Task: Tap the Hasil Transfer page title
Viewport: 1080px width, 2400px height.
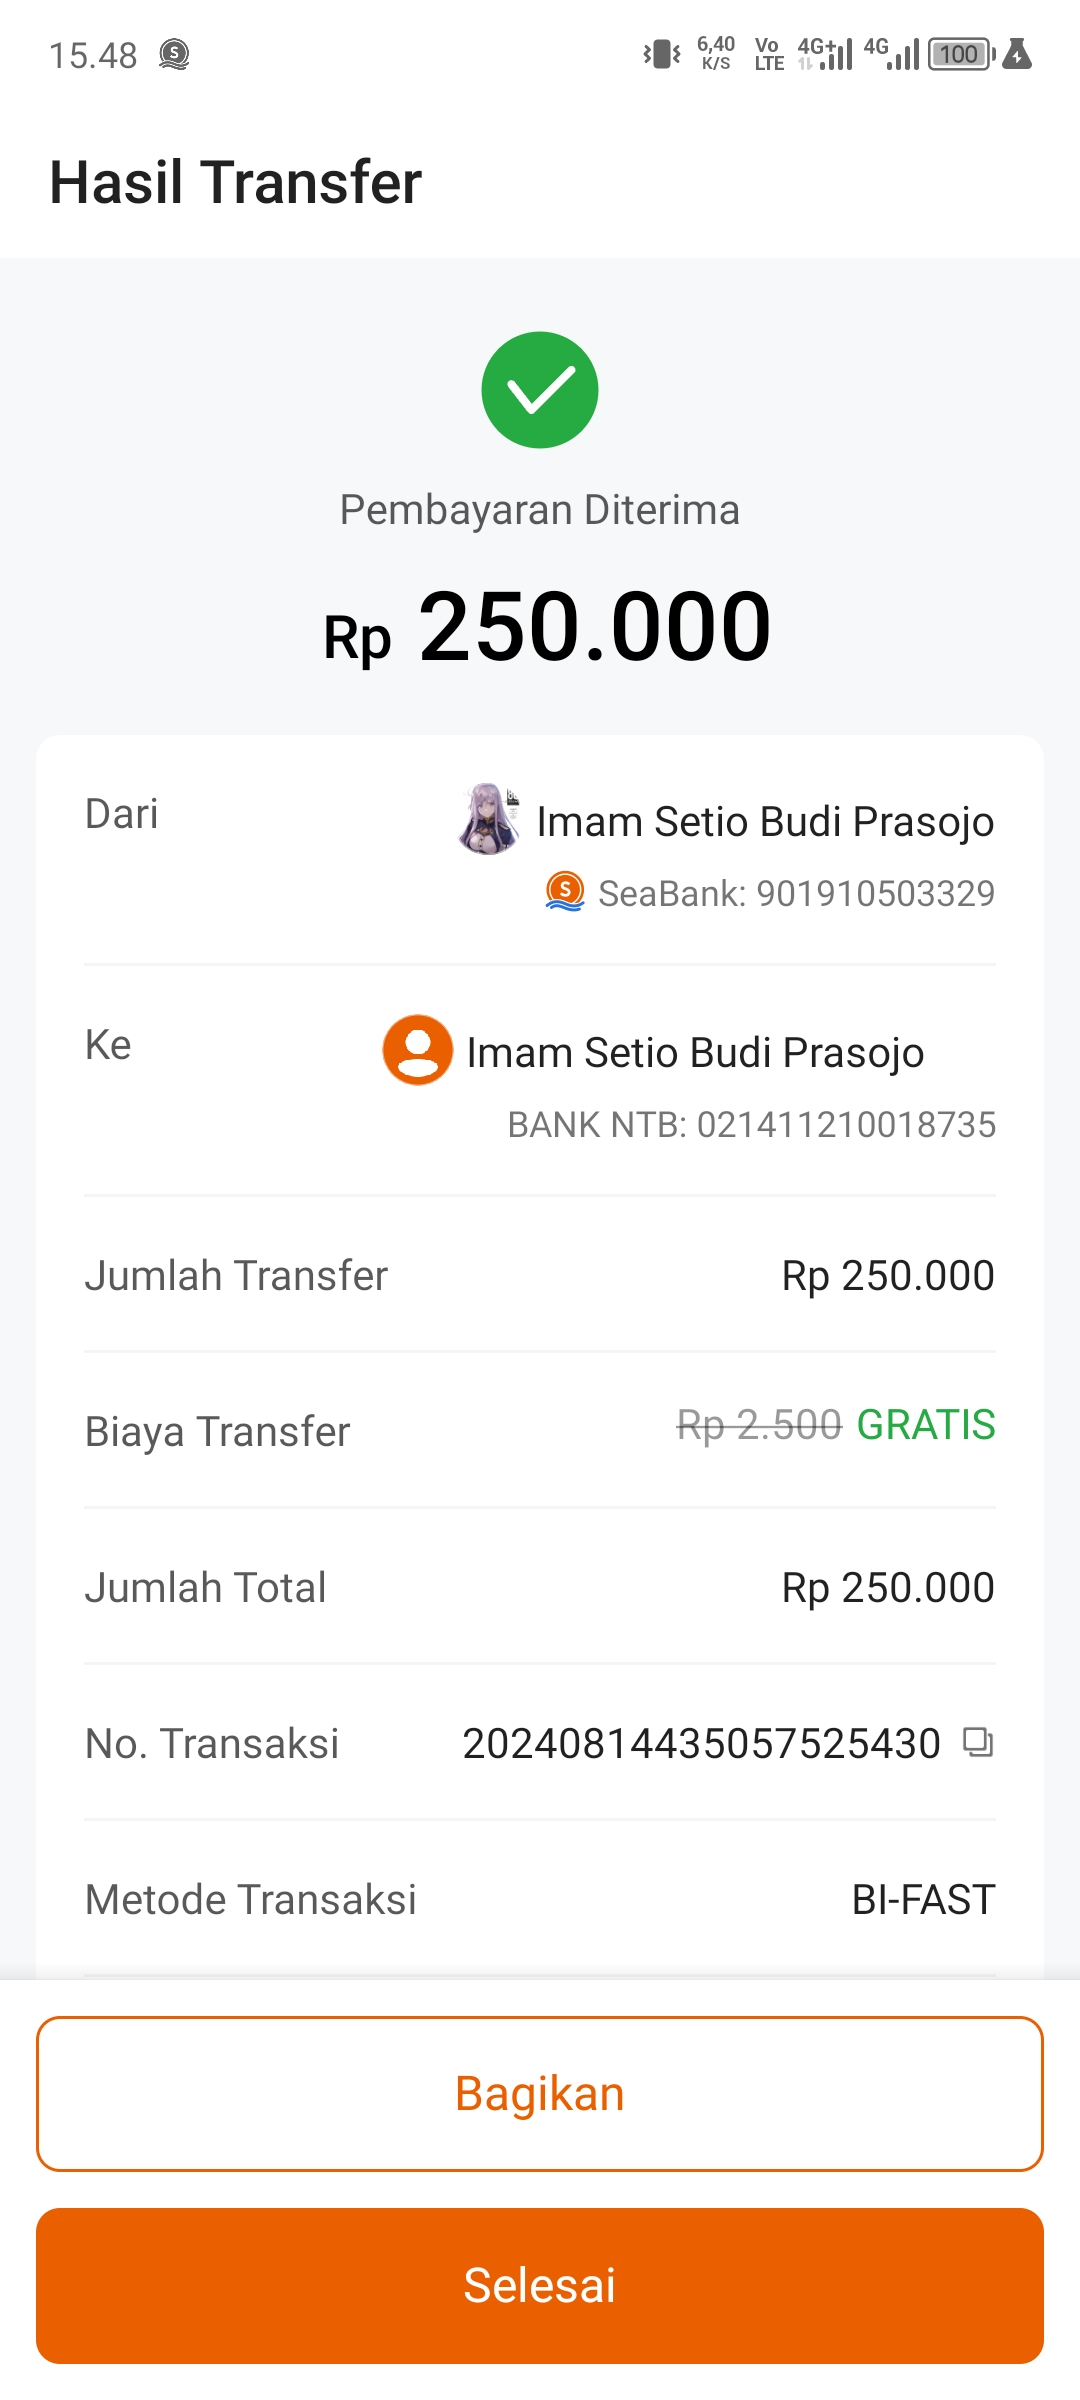Action: point(236,182)
